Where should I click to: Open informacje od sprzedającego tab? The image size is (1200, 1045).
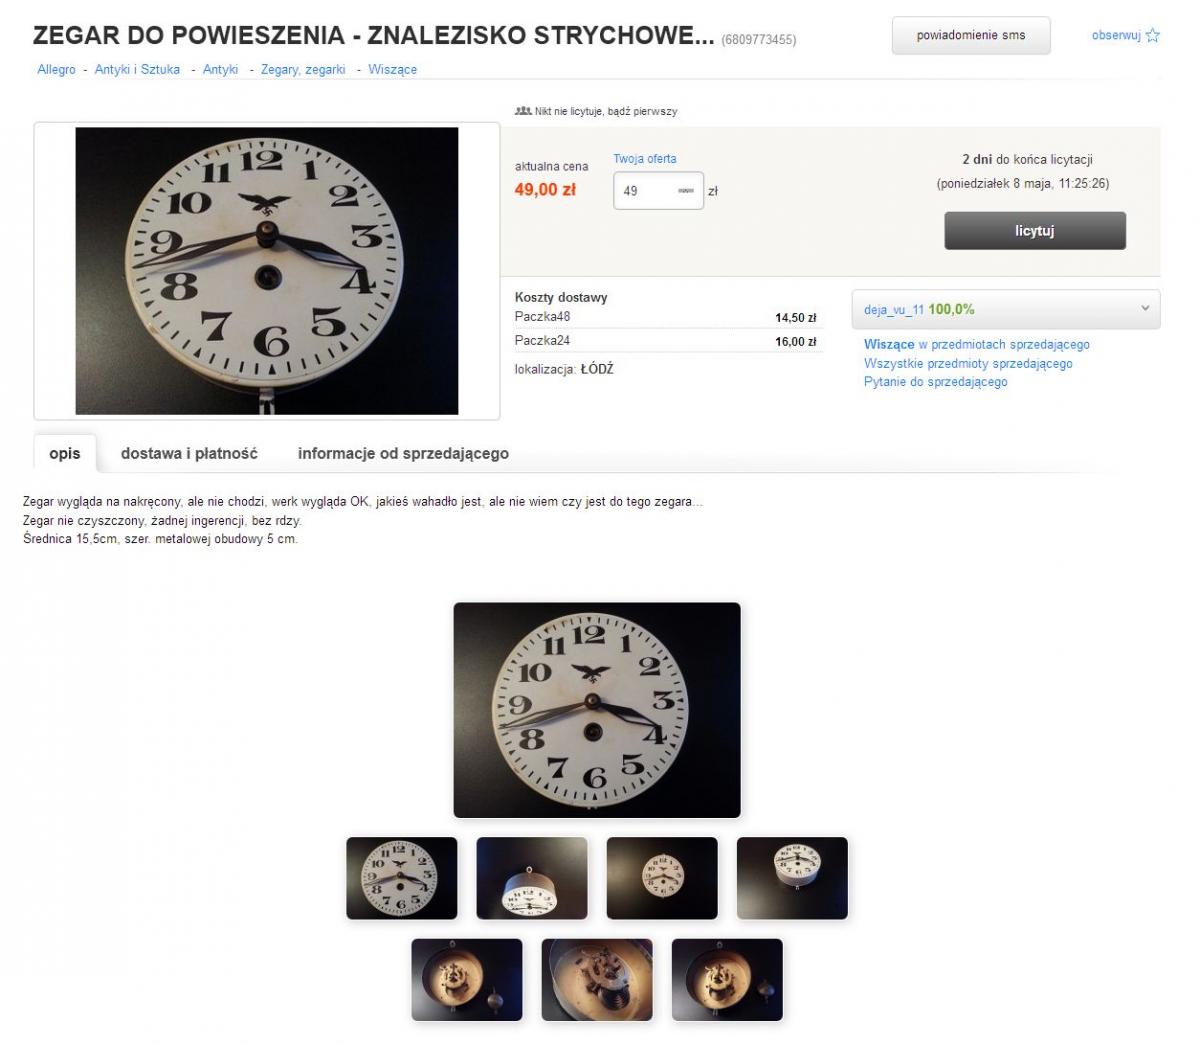[403, 454]
